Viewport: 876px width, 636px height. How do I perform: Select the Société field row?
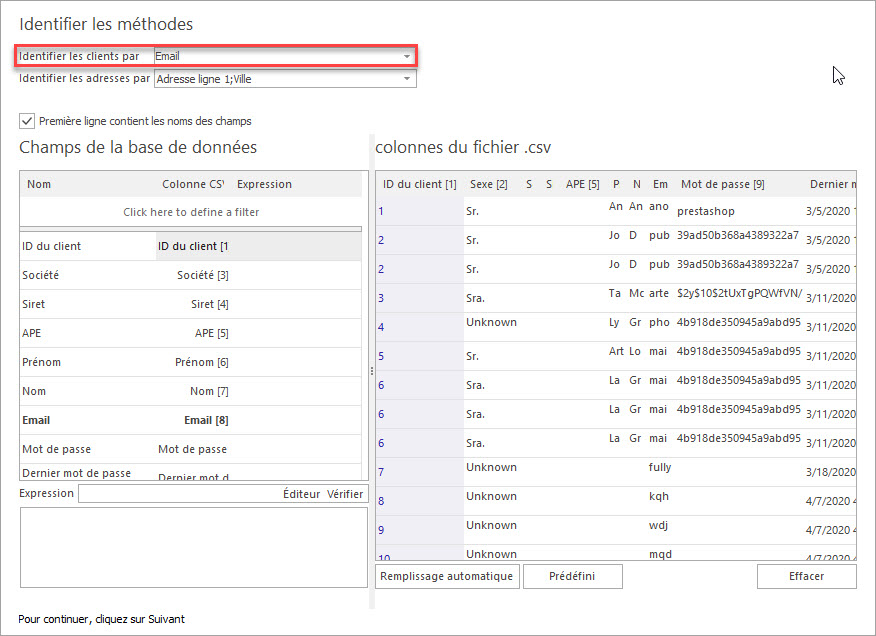(x=191, y=275)
